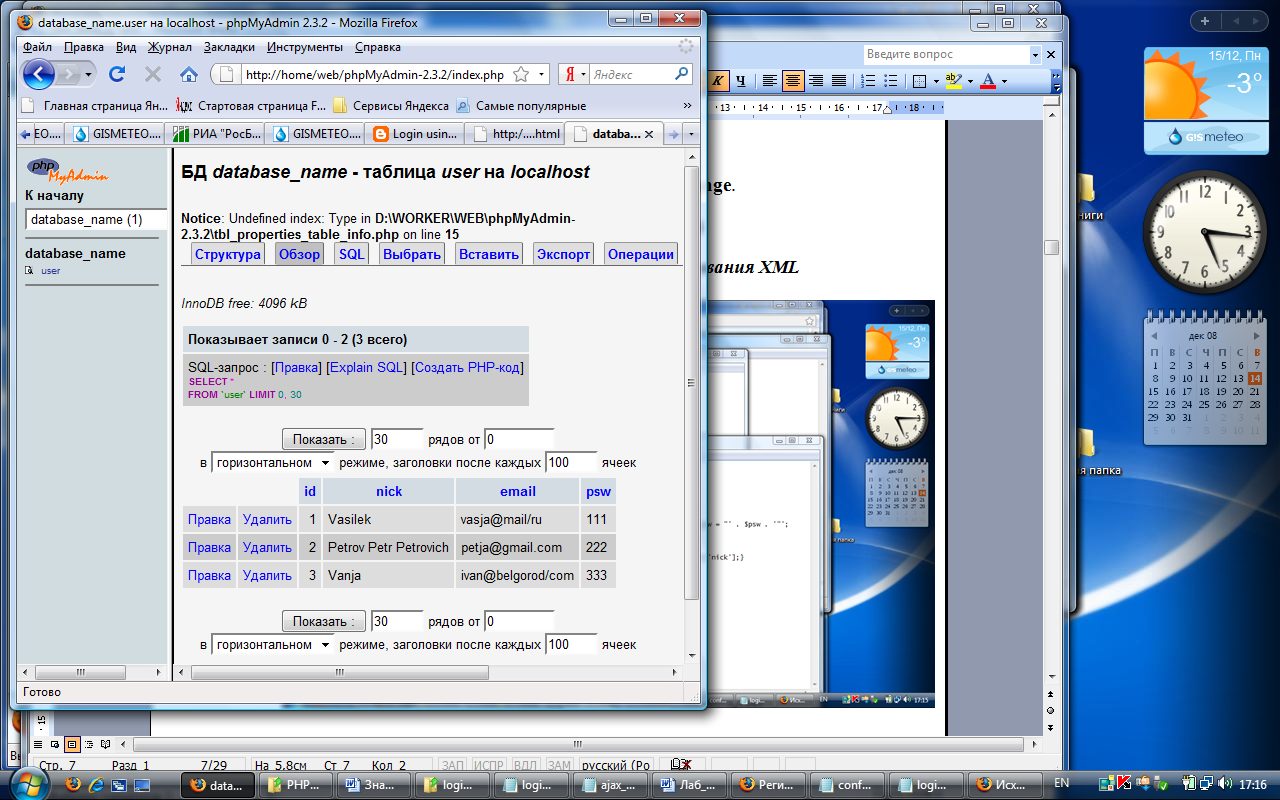Open the Операции tab in phpMyAdmin
Viewport: 1280px width, 800px height.
coord(641,254)
